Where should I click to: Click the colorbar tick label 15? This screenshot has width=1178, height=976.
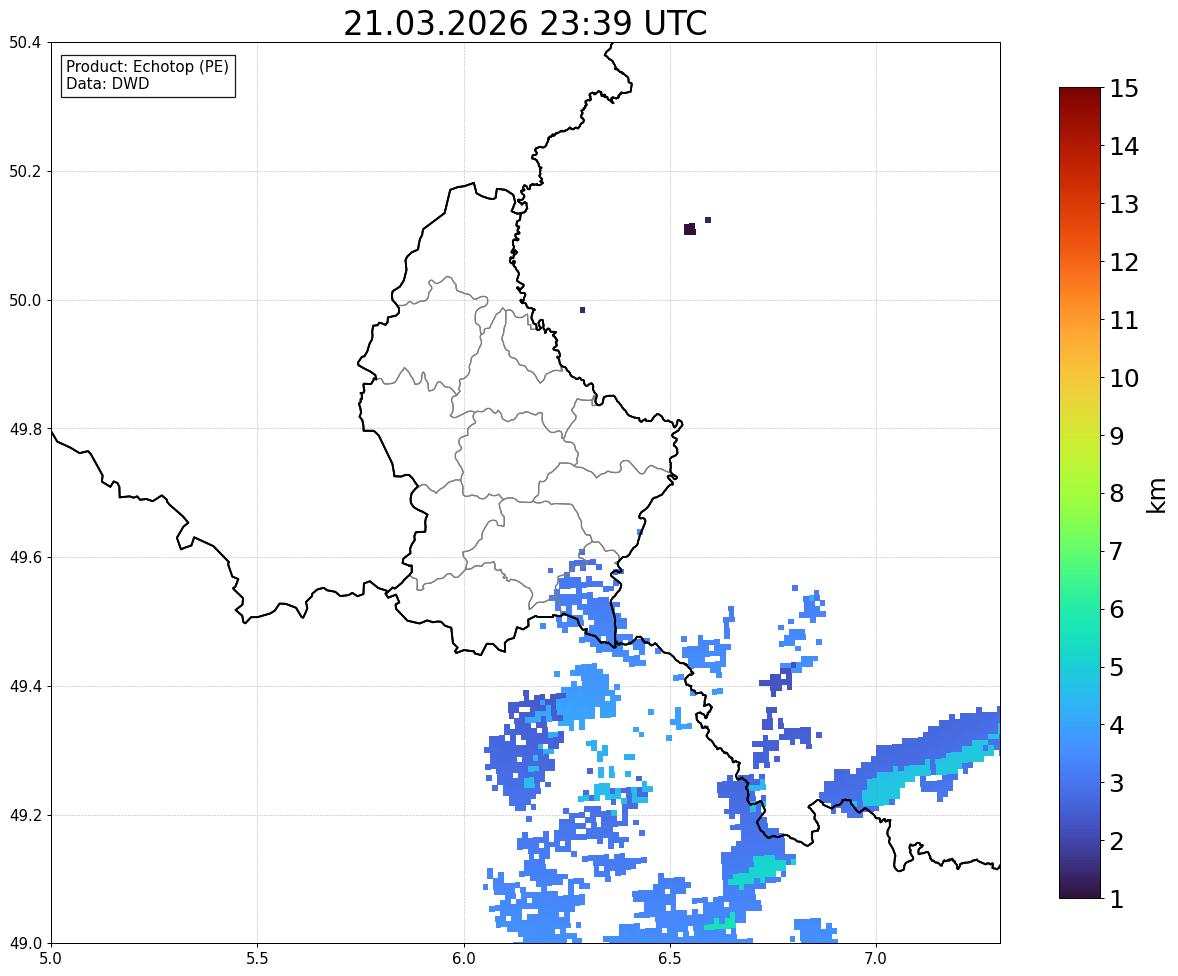pos(1124,89)
